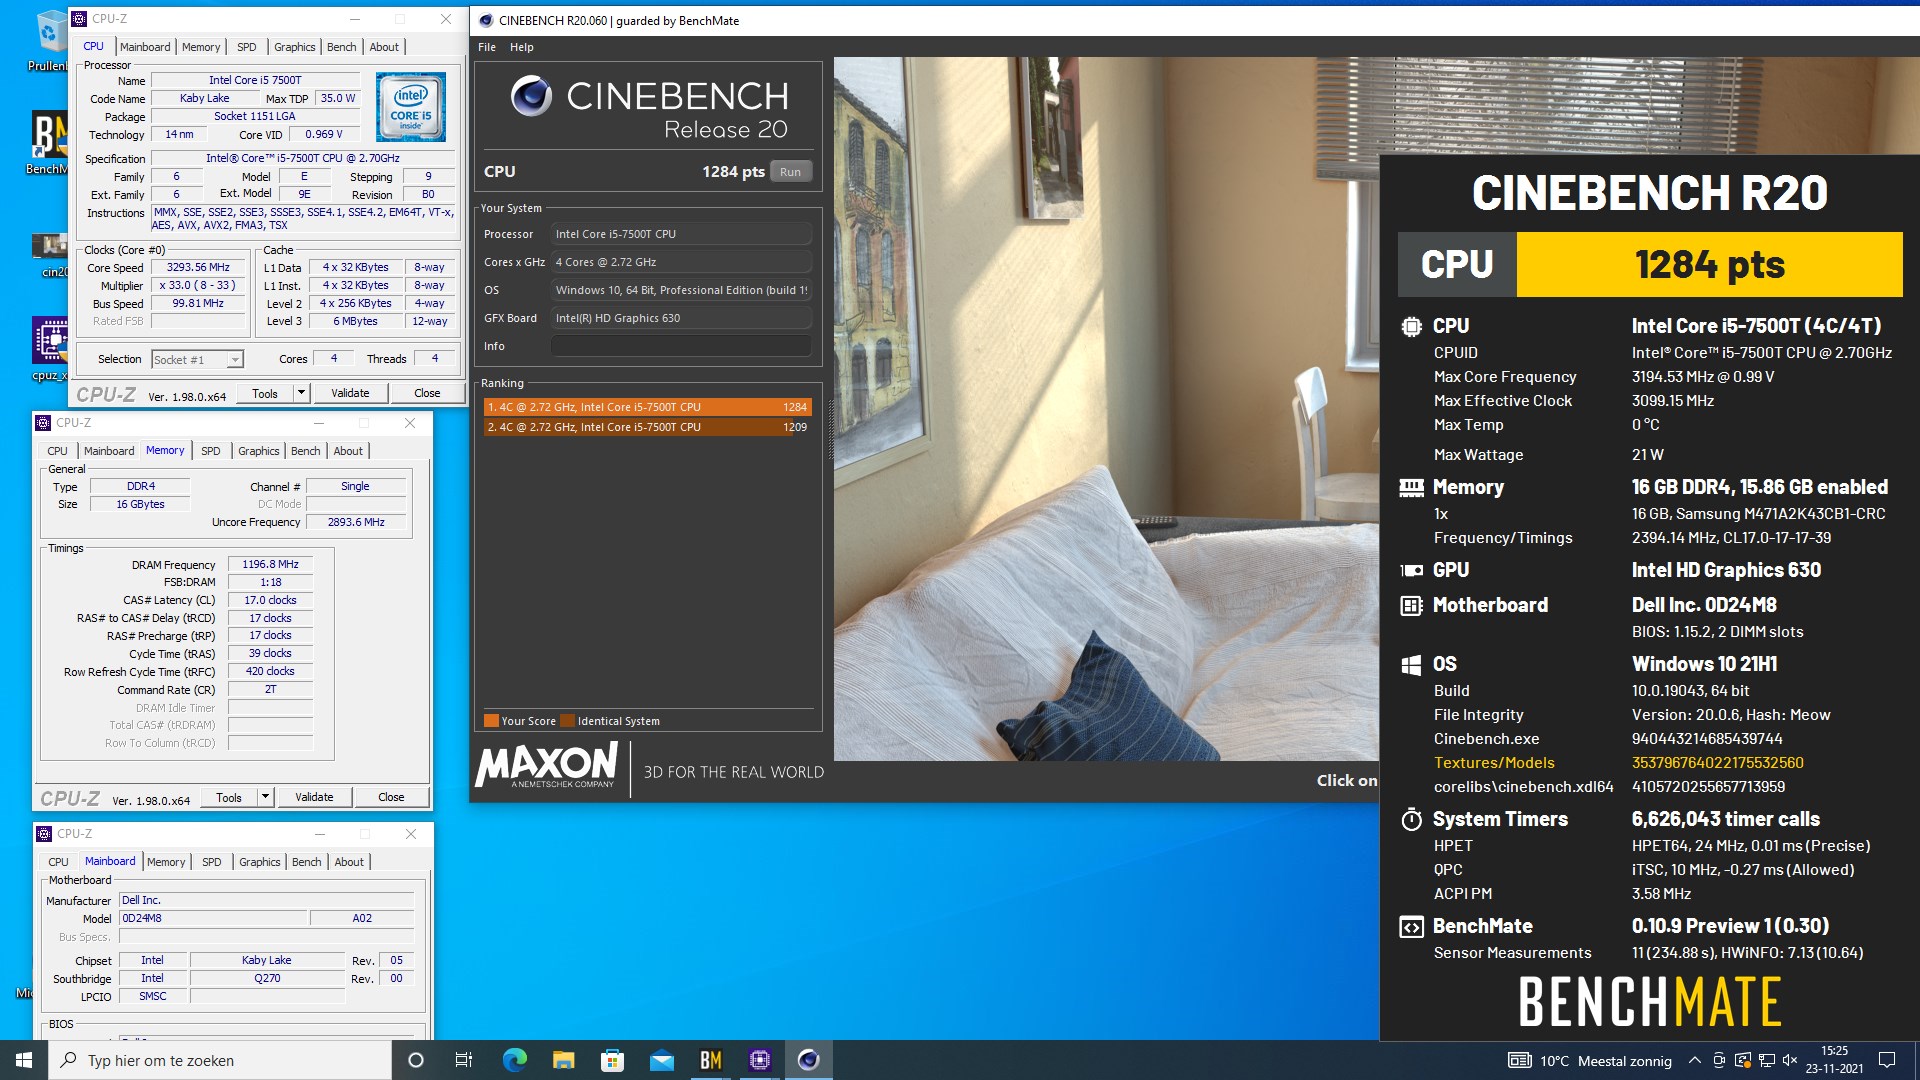The height and width of the screenshot is (1080, 1920).
Task: Open Mail app from taskbar
Action: (661, 1060)
